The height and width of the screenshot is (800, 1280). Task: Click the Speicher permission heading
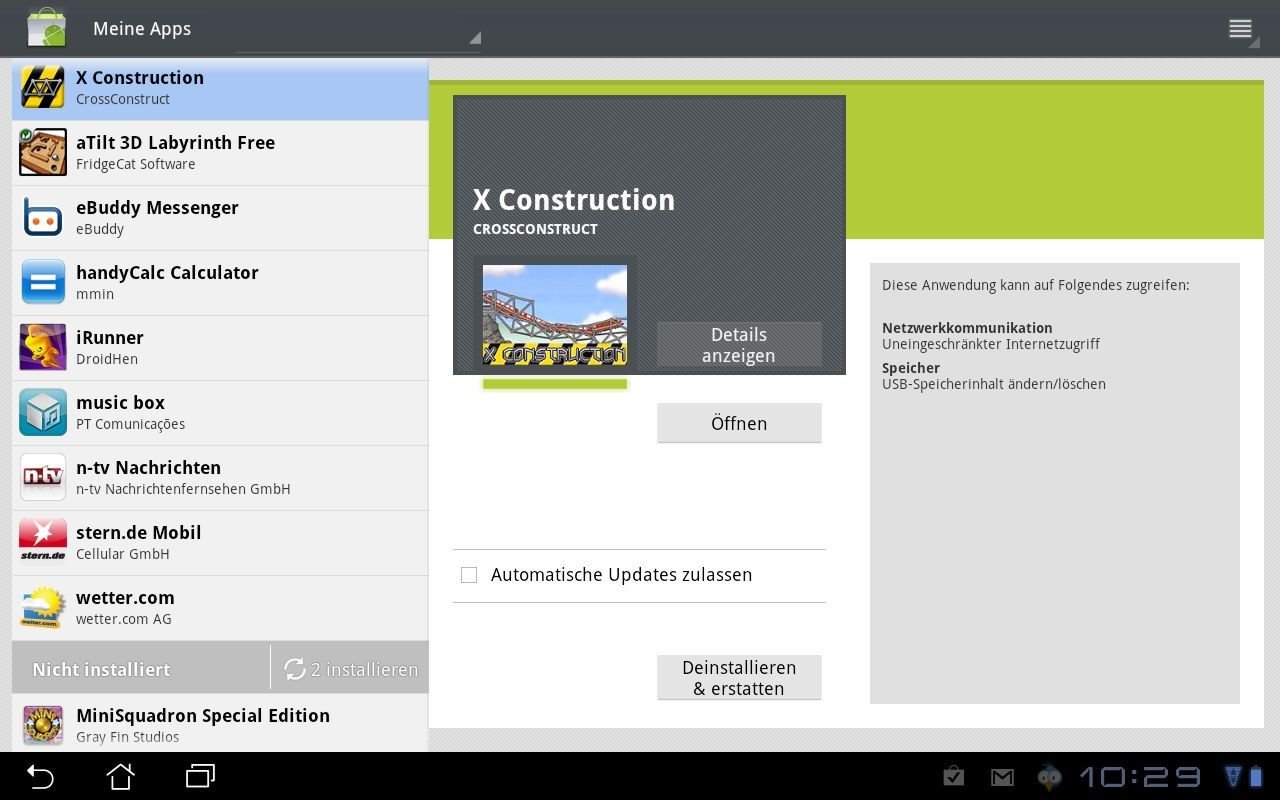tap(911, 368)
